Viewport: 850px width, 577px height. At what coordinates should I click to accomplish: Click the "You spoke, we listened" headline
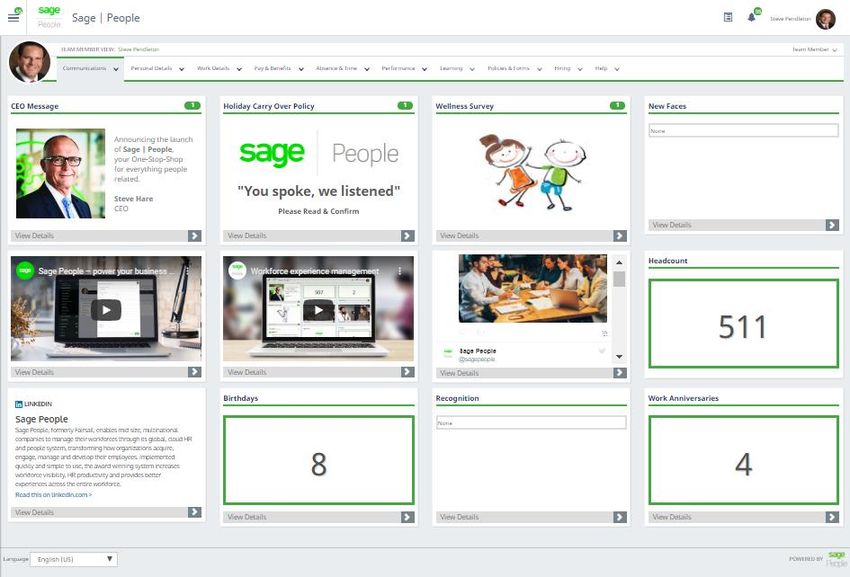pos(319,191)
